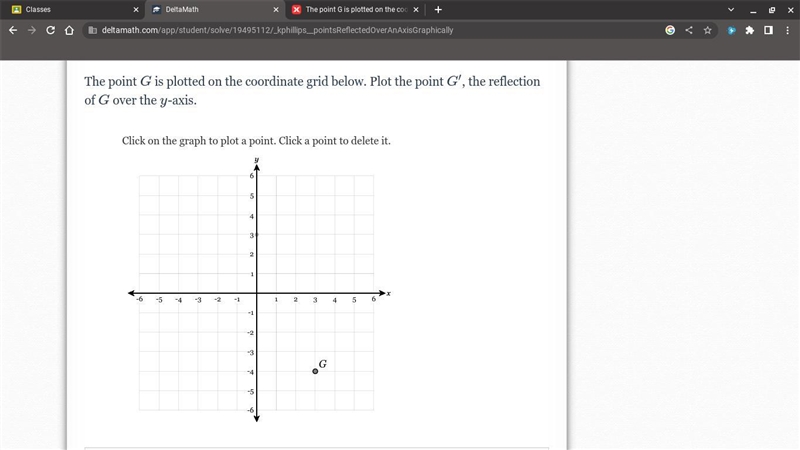Viewport: 800px width, 450px height.
Task: Select the DeltaMath tab
Action: tap(215, 9)
